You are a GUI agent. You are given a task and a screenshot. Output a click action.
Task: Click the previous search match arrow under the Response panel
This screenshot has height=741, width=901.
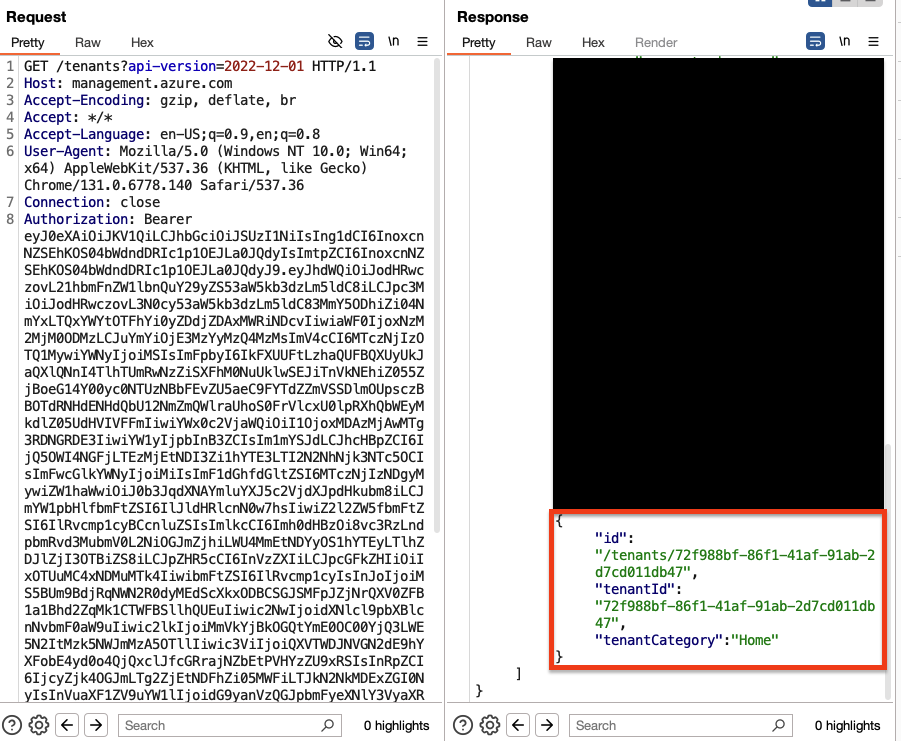tap(519, 725)
